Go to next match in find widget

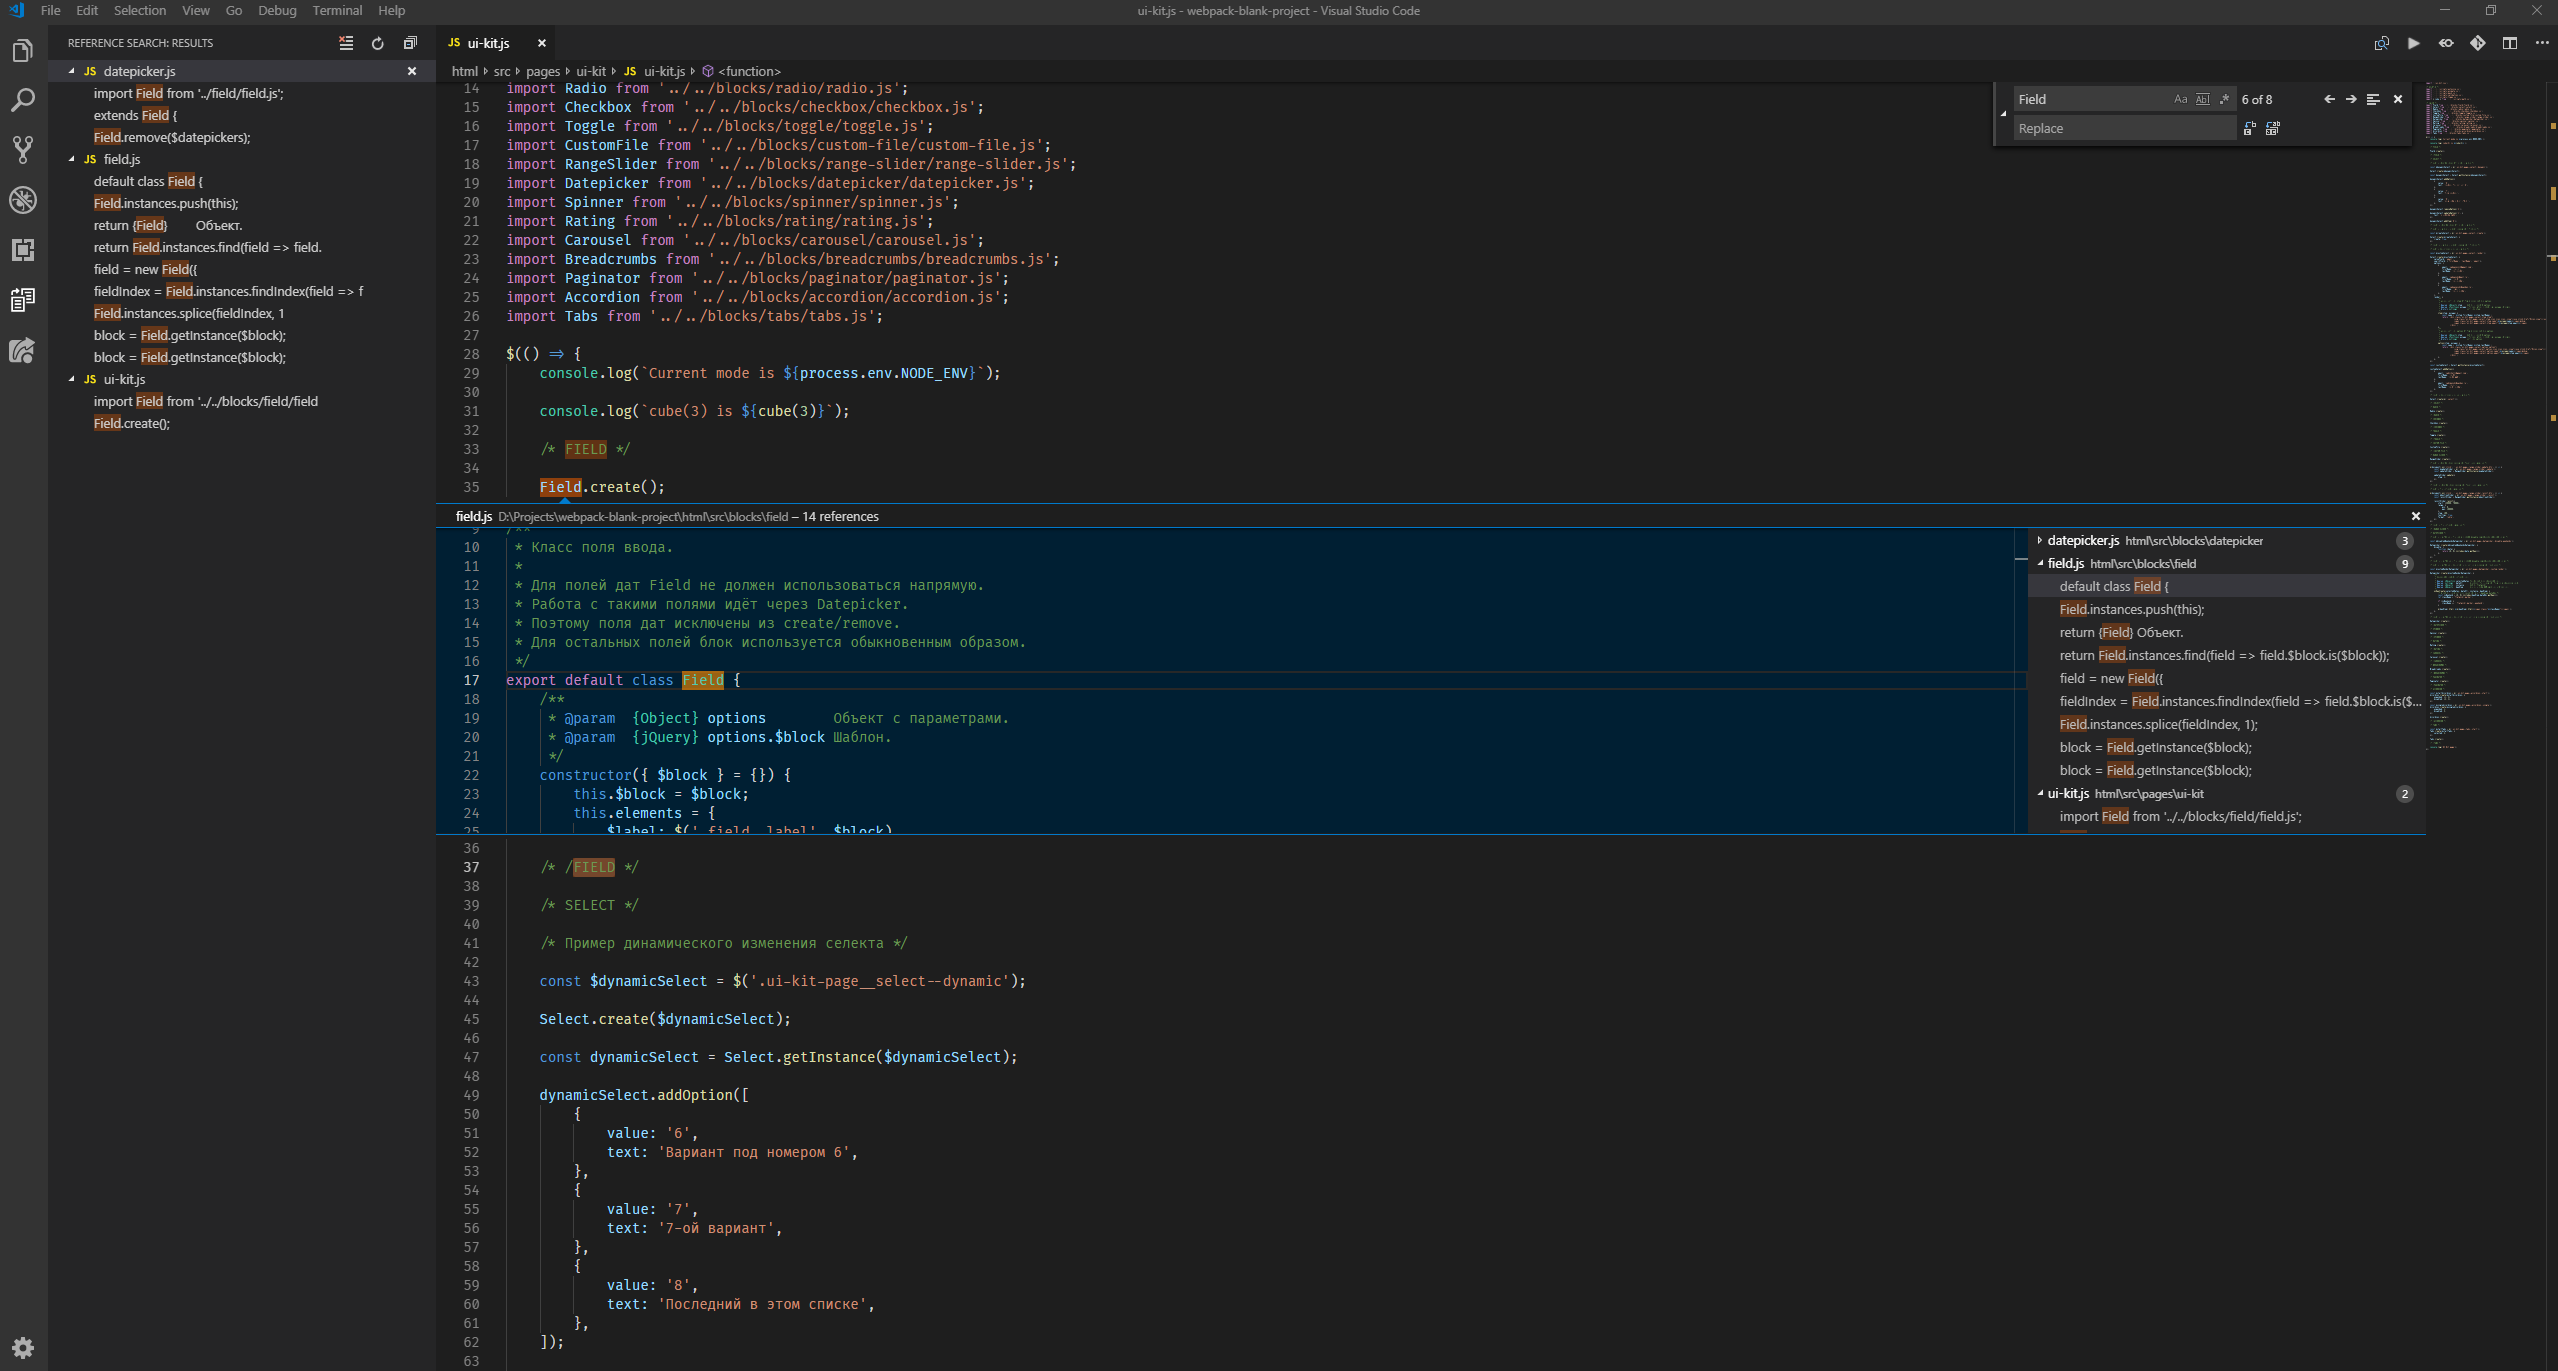pos(2351,99)
